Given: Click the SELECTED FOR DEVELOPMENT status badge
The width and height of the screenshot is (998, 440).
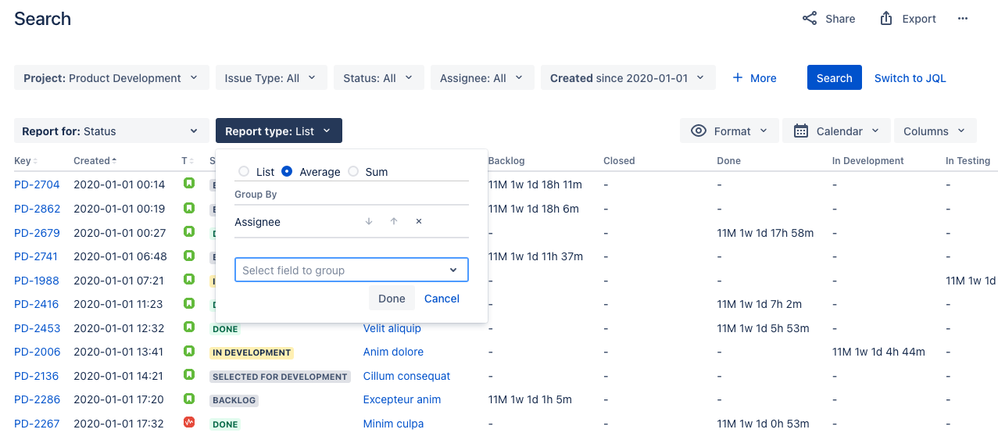Looking at the screenshot, I should [280, 376].
